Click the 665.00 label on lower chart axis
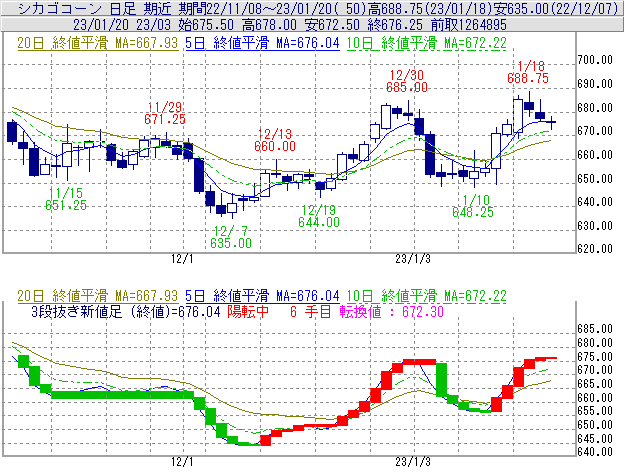 click(595, 384)
